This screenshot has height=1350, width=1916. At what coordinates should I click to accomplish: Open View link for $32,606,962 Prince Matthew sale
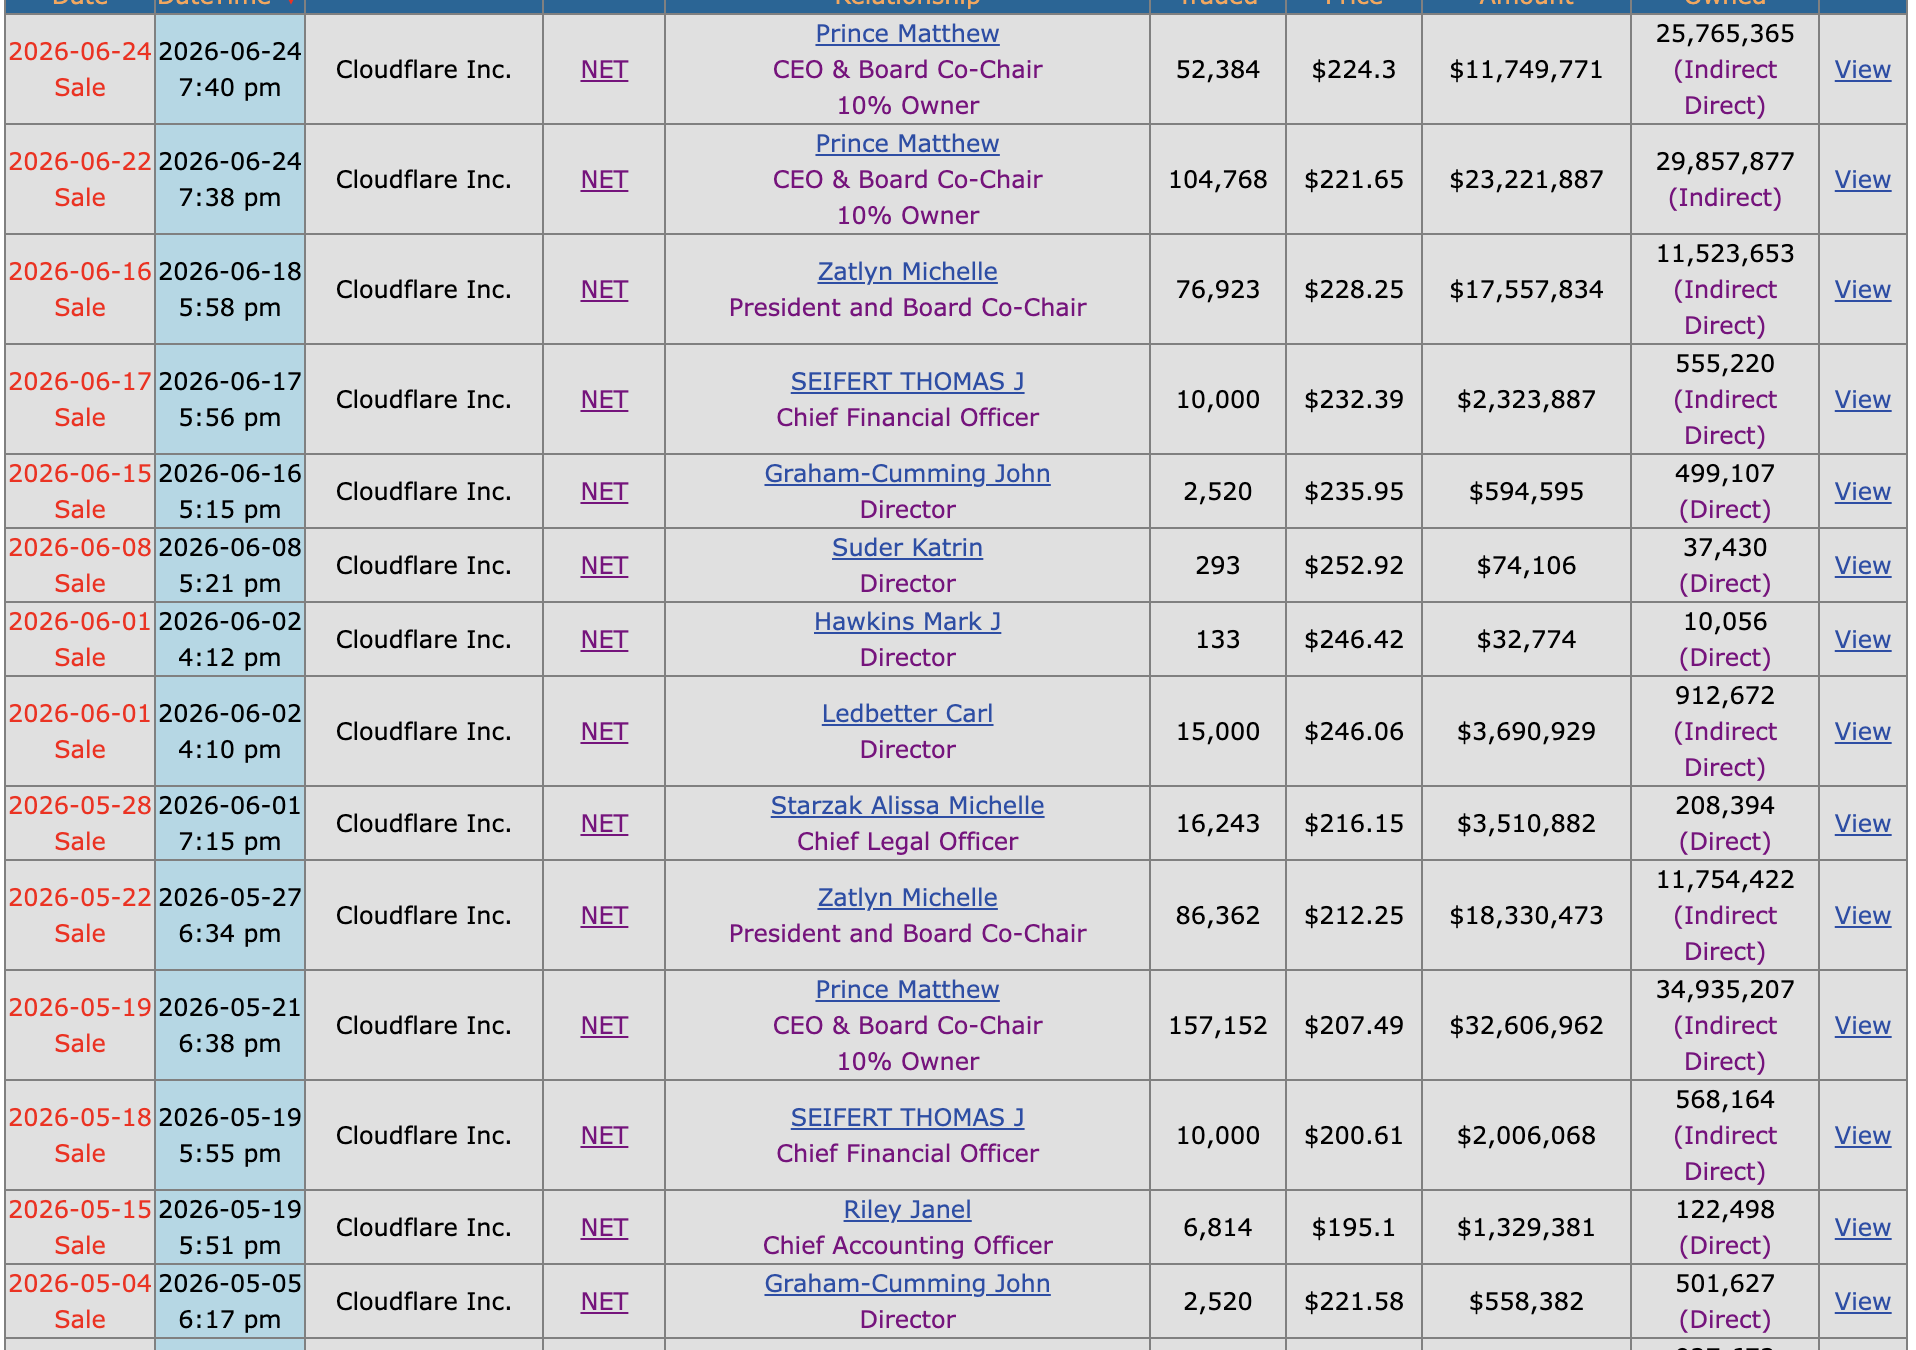click(x=1862, y=1026)
